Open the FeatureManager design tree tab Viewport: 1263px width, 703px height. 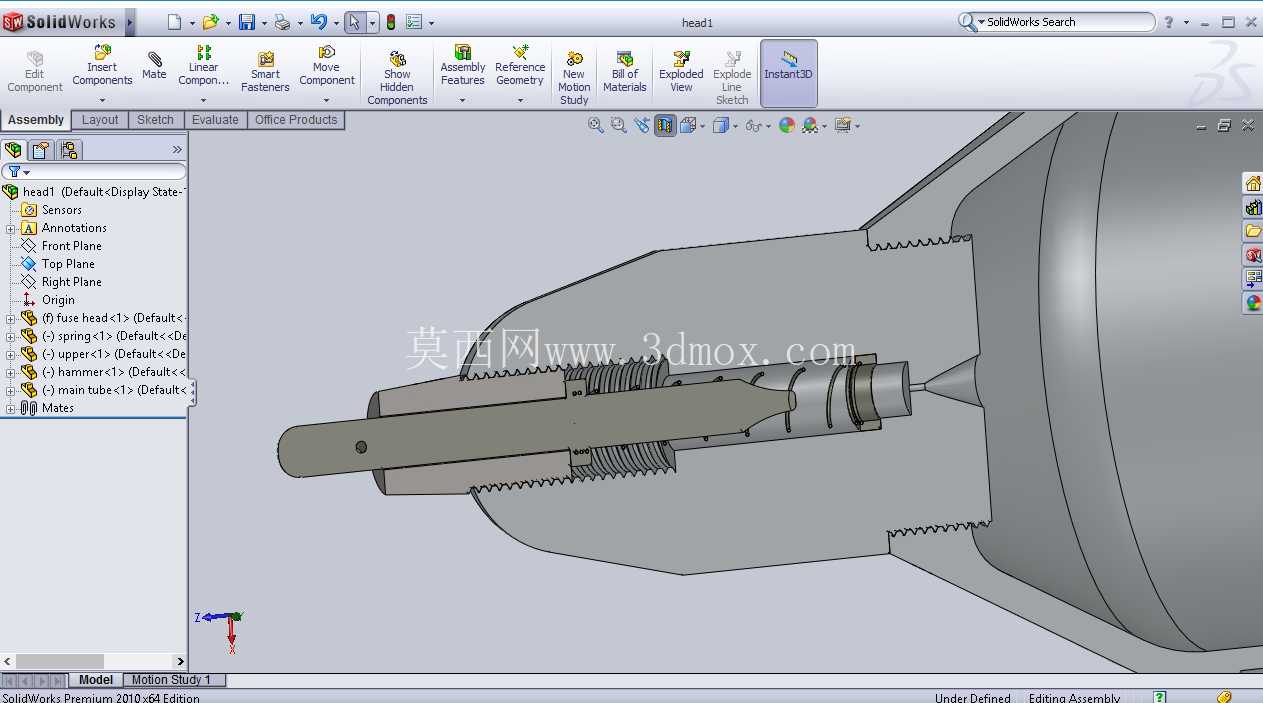(14, 150)
